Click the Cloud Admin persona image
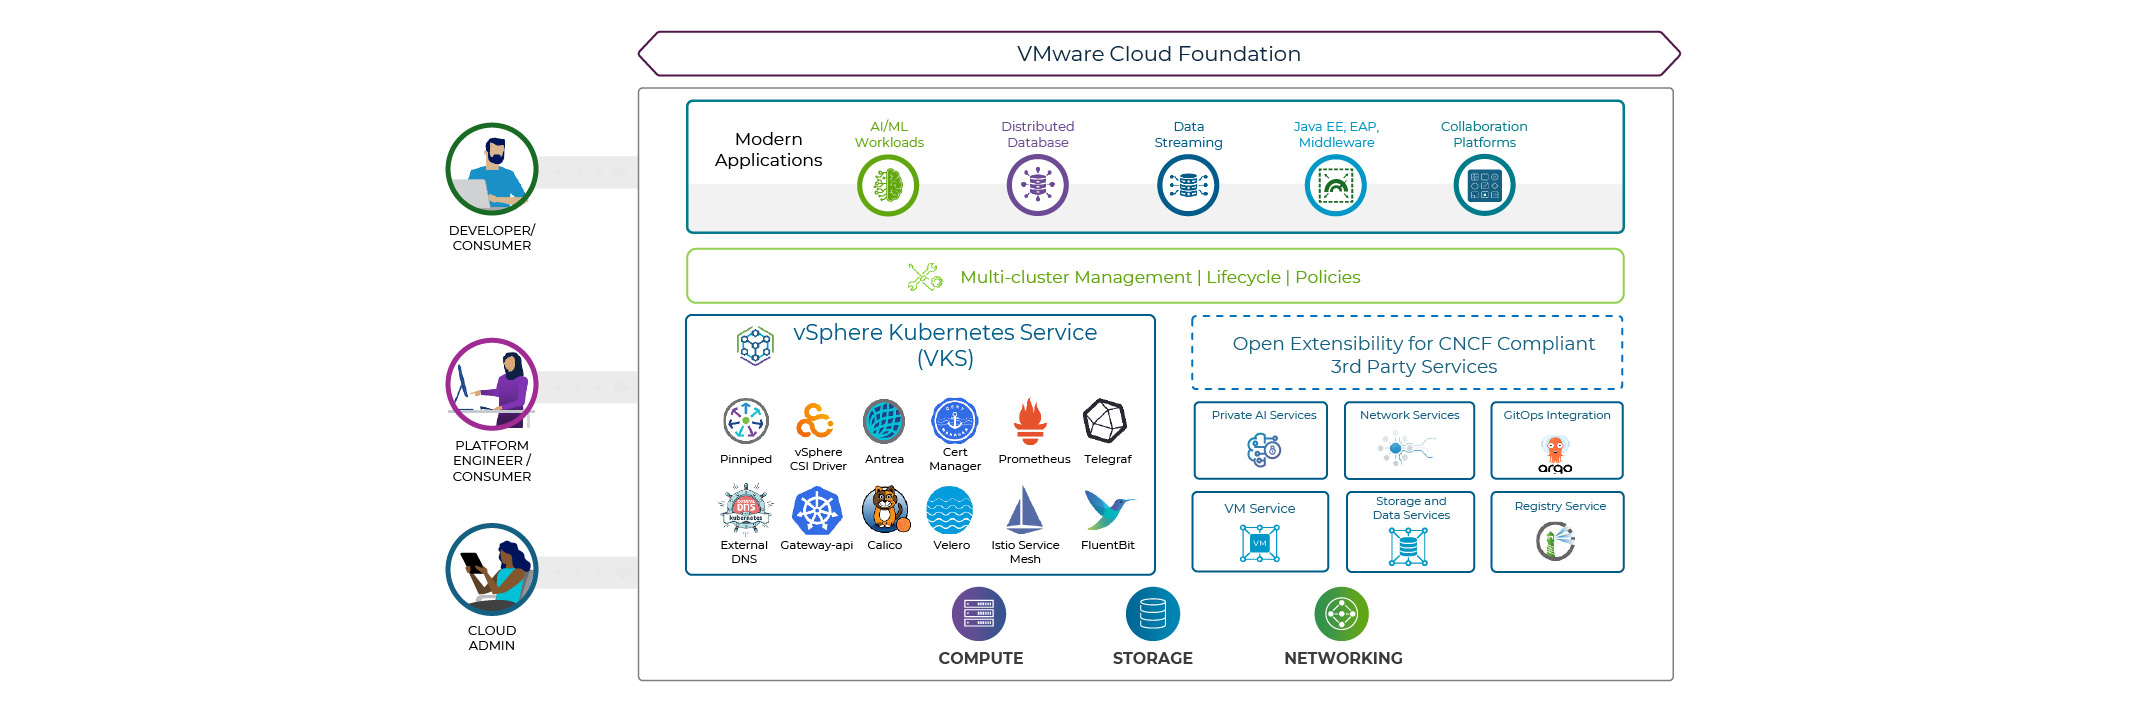This screenshot has width=2138, height=712. (492, 569)
